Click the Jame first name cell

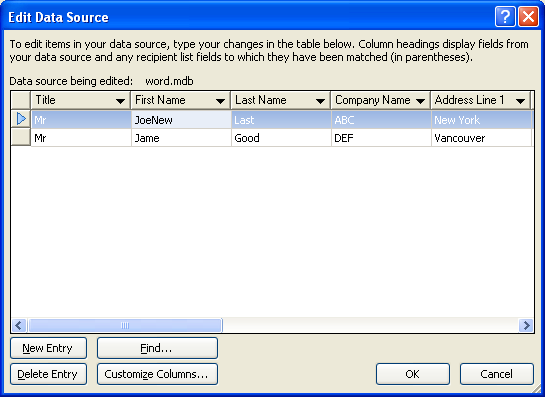pyautogui.click(x=181, y=138)
